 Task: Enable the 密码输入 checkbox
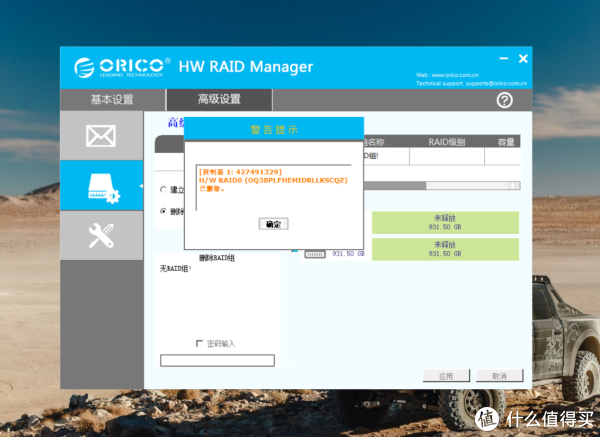(x=199, y=343)
